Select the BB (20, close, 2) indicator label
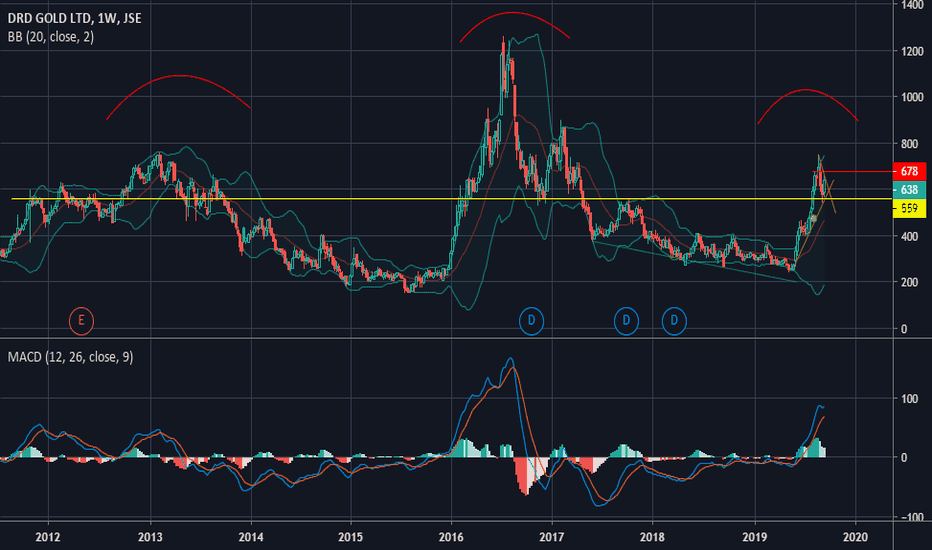Image resolution: width=932 pixels, height=550 pixels. point(51,37)
